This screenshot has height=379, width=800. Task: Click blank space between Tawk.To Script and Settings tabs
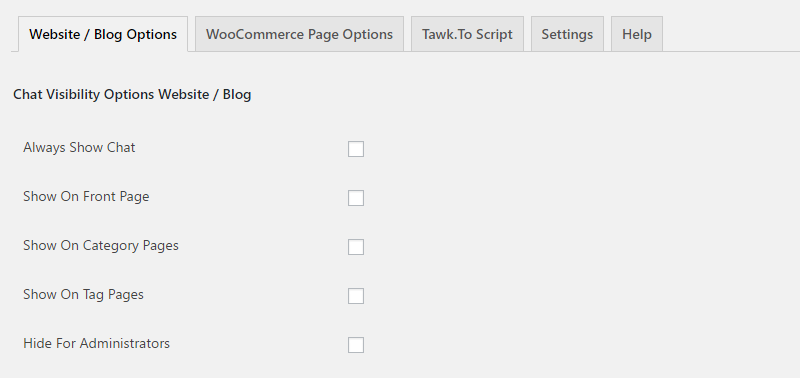coord(527,34)
